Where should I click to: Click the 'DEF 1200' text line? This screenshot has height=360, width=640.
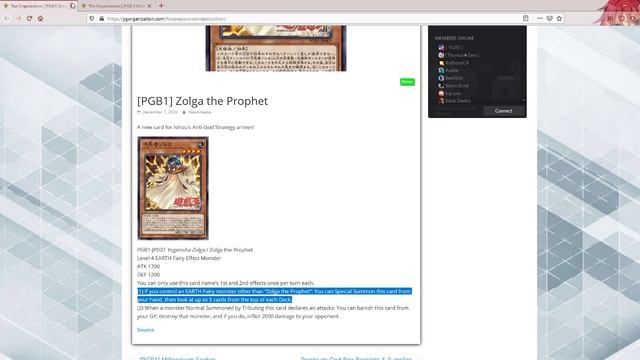coord(149,275)
